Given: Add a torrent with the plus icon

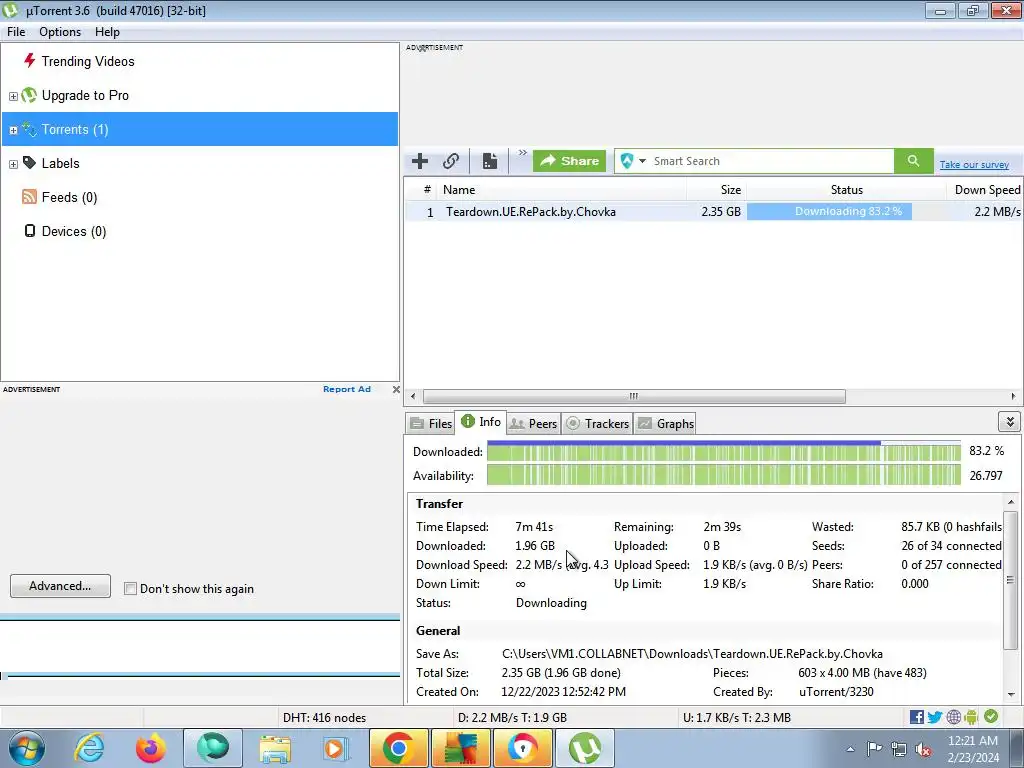Looking at the screenshot, I should click(420, 161).
